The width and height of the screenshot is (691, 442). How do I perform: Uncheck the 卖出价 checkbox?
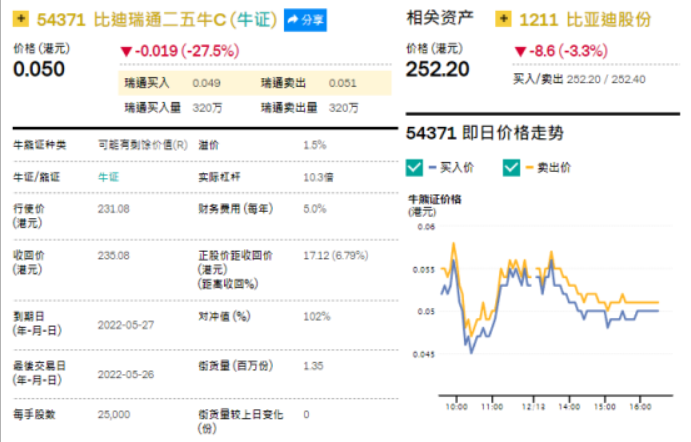(x=511, y=168)
